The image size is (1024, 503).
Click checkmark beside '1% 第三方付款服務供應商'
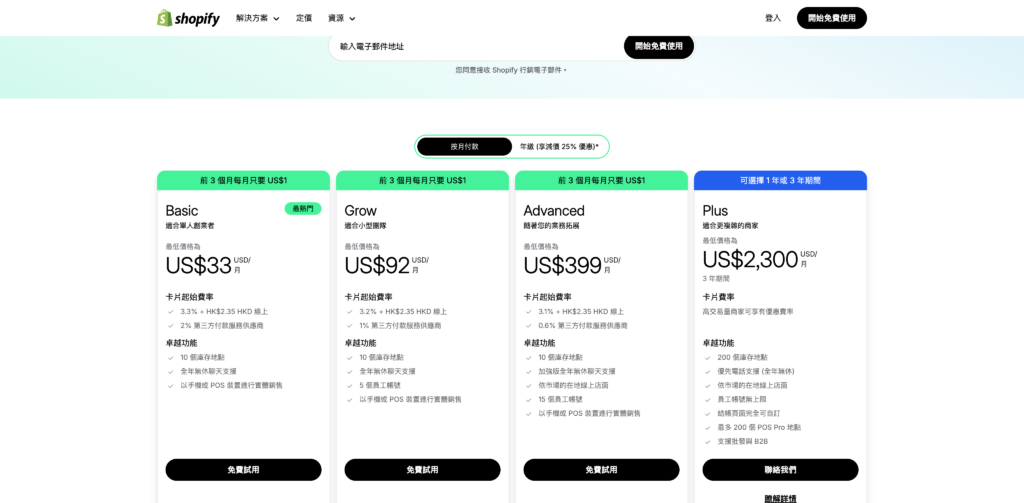pyautogui.click(x=349, y=325)
